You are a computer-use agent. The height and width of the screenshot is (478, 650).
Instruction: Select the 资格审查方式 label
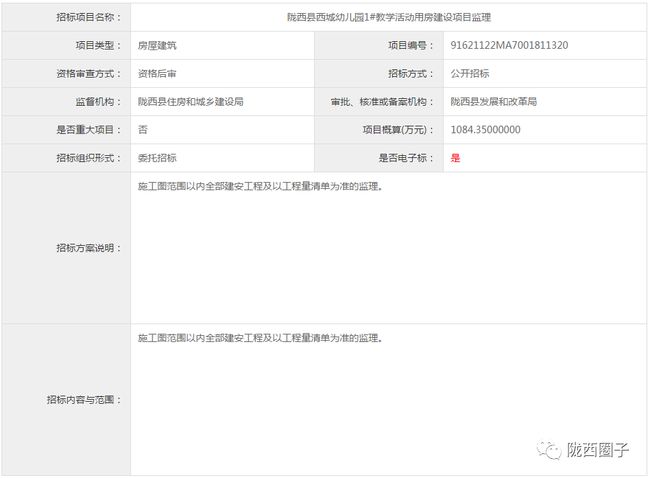(x=89, y=74)
